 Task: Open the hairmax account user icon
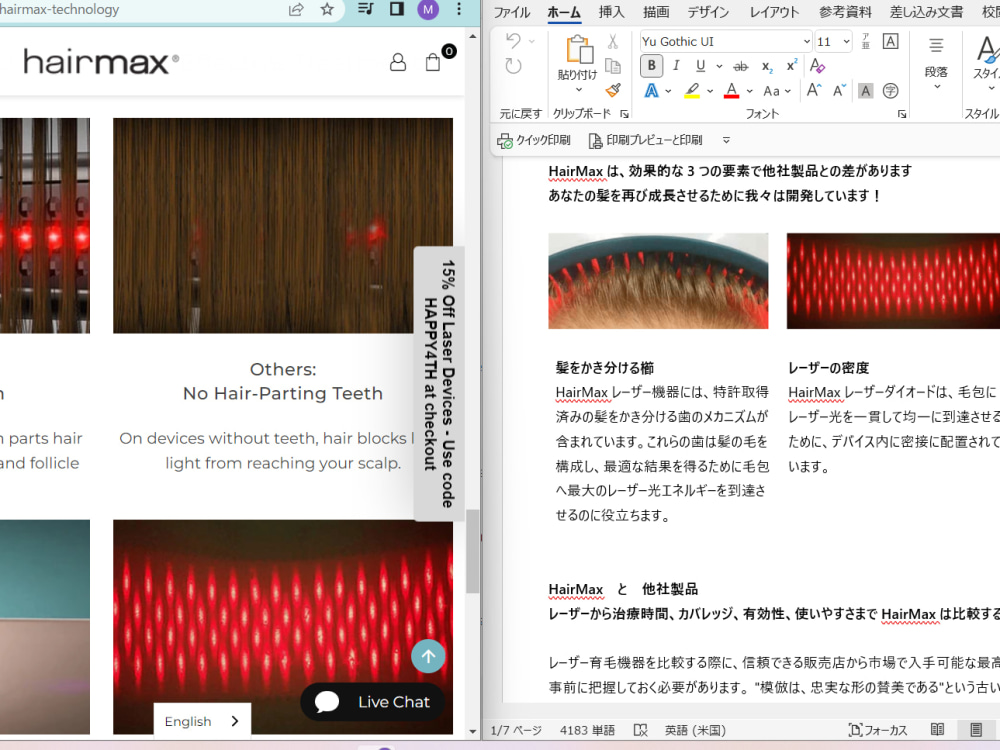(x=398, y=62)
